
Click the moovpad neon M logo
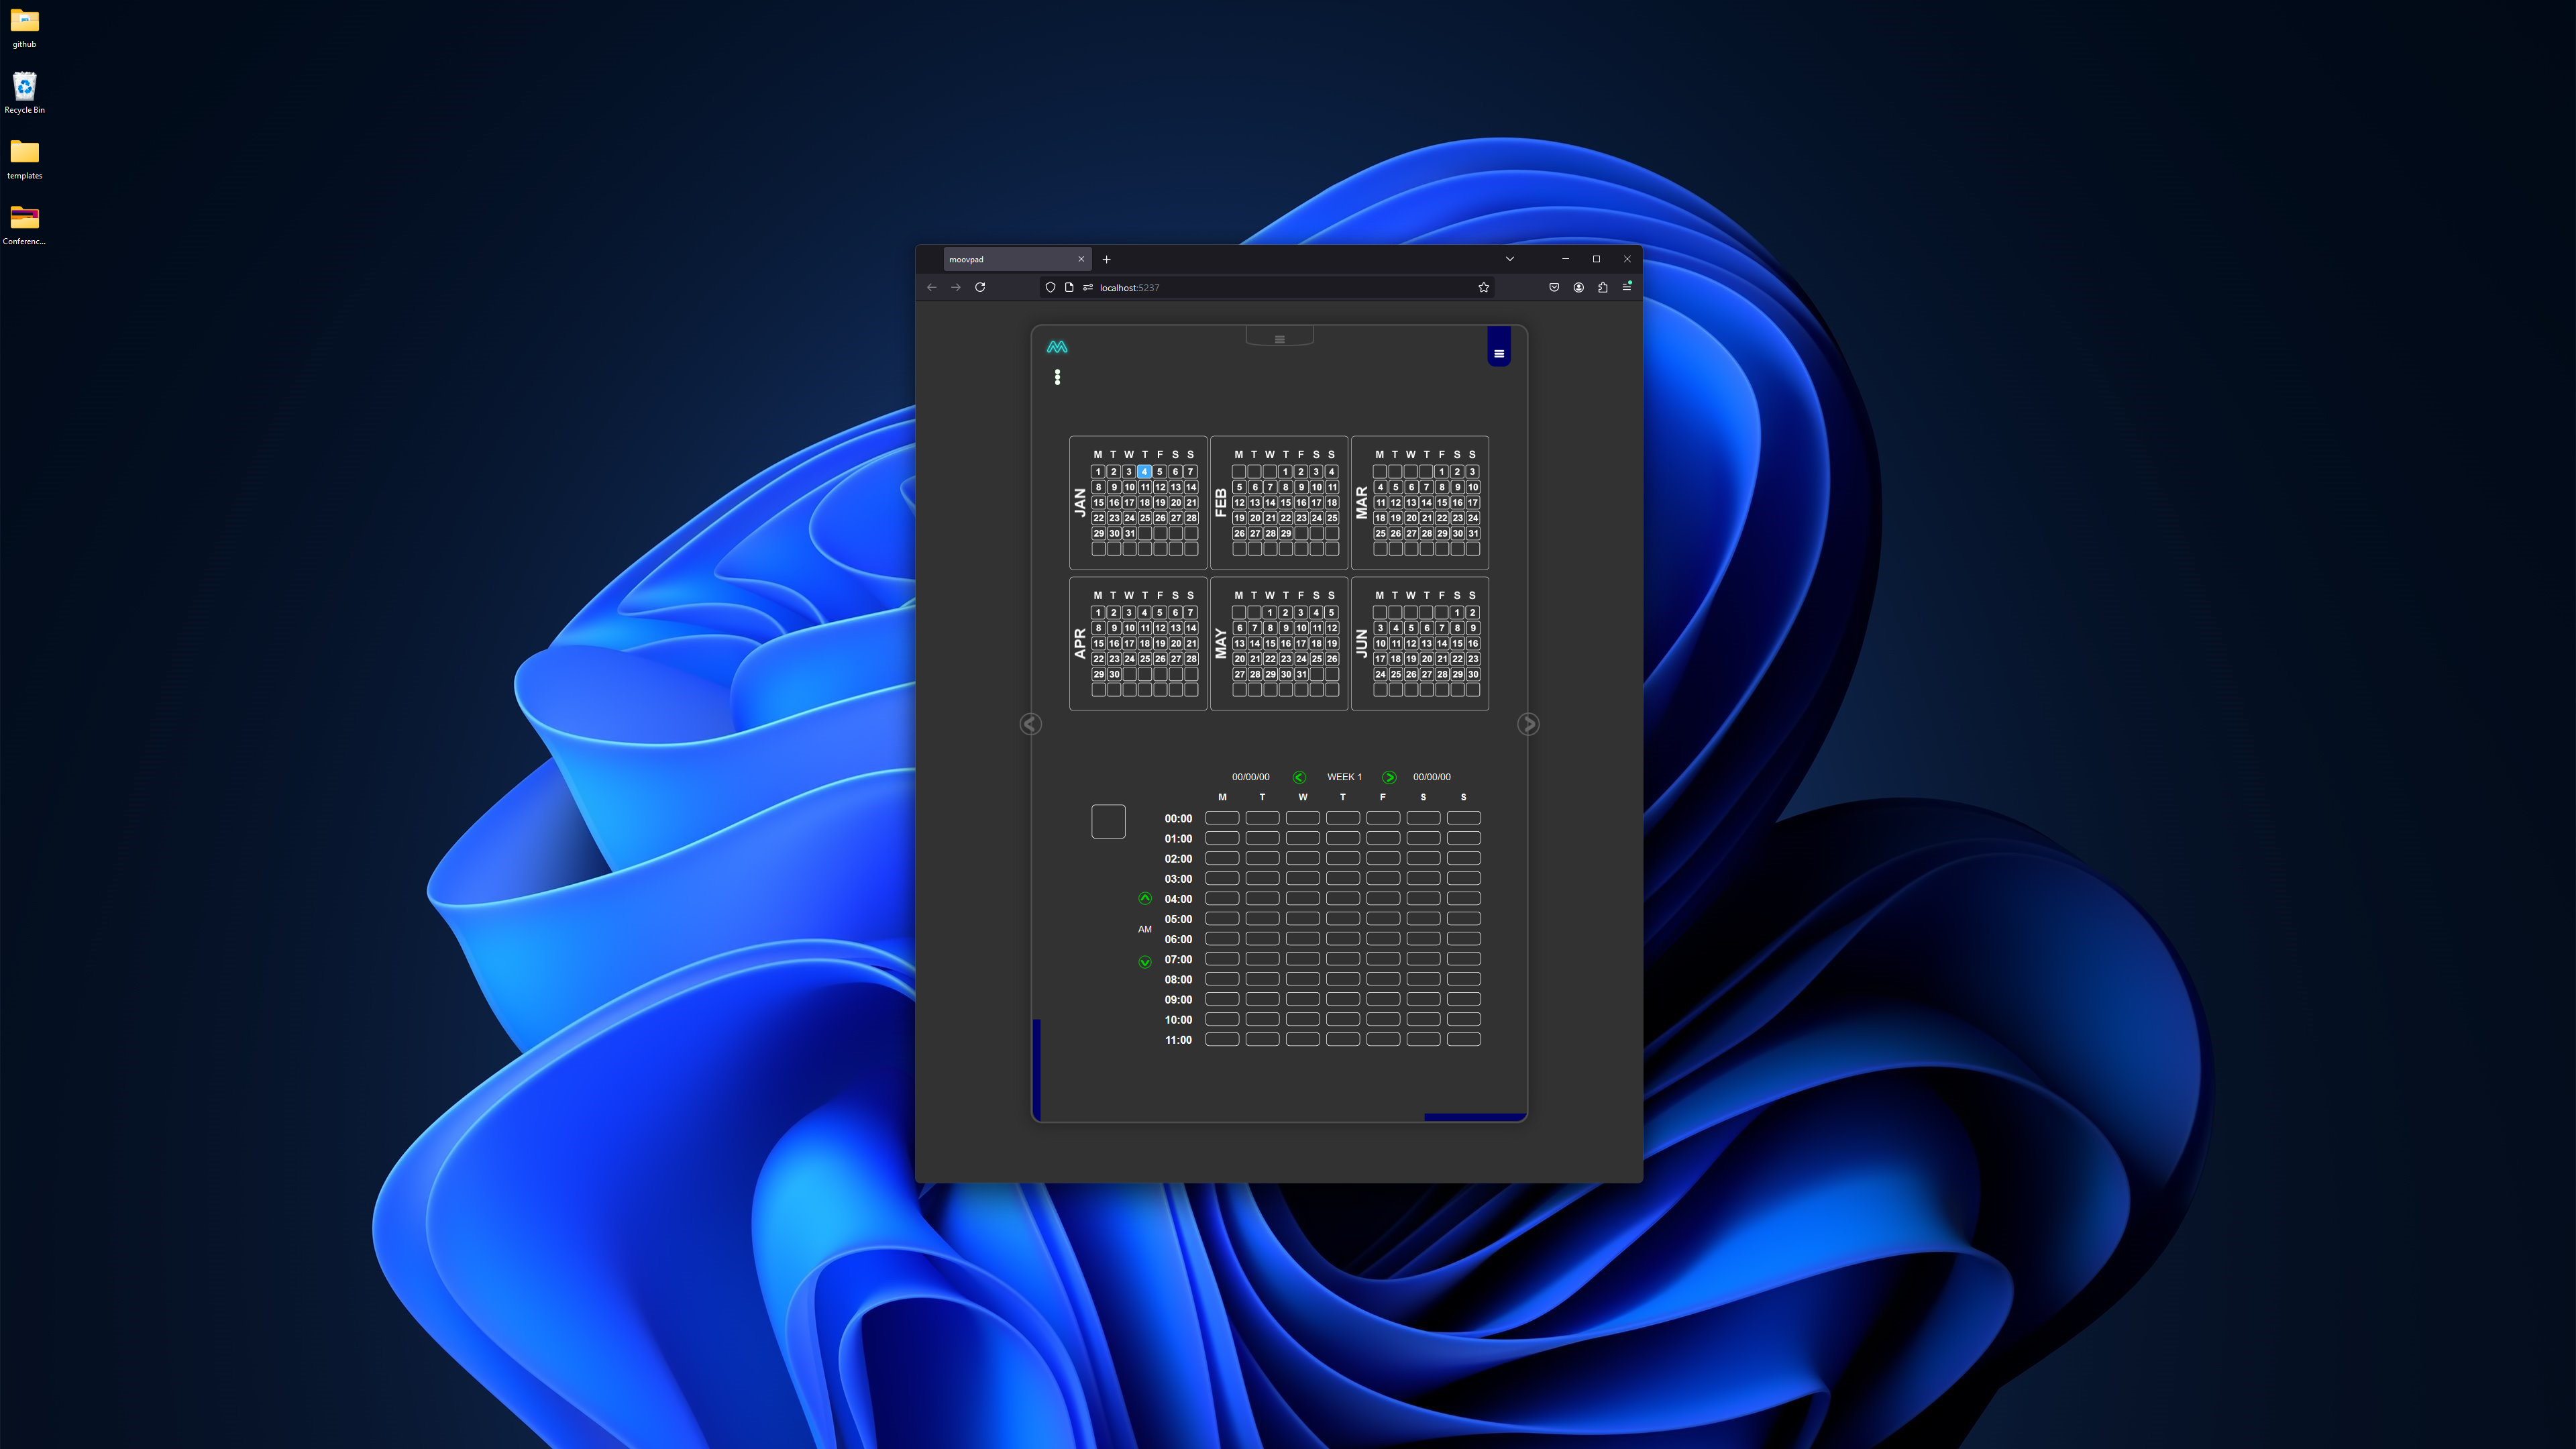point(1057,347)
